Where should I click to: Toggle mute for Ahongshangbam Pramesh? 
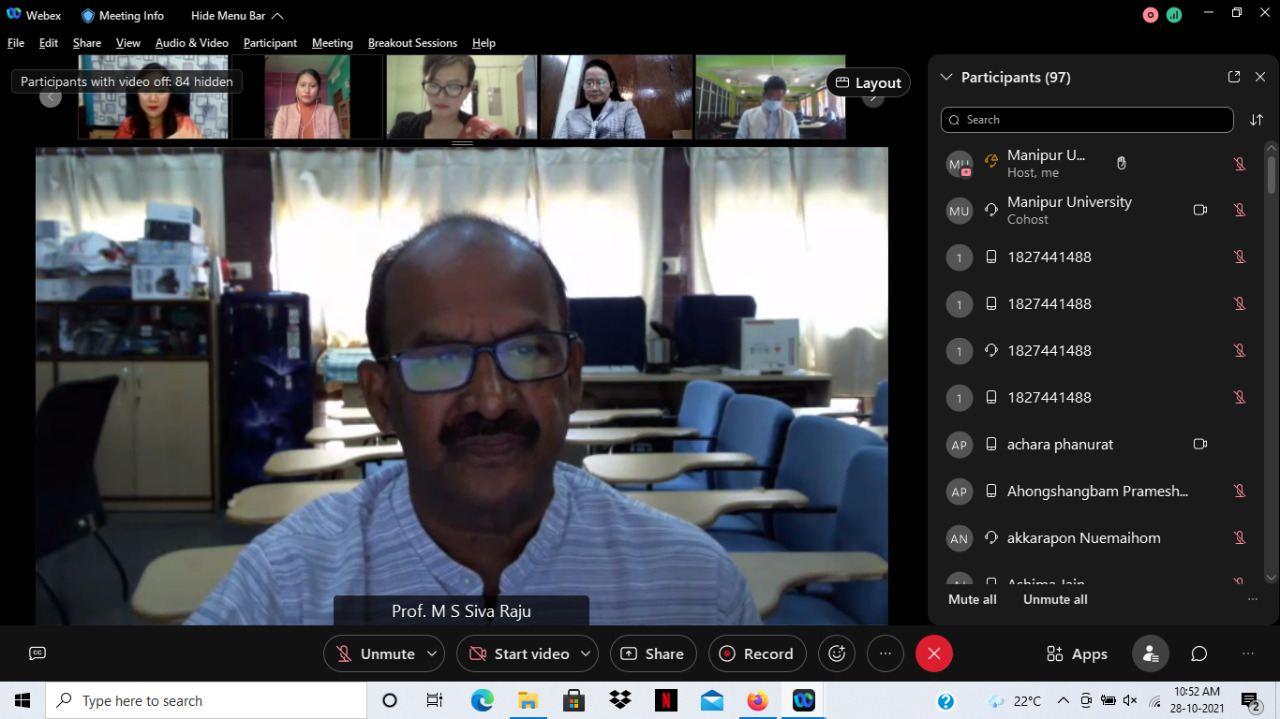click(x=1239, y=491)
